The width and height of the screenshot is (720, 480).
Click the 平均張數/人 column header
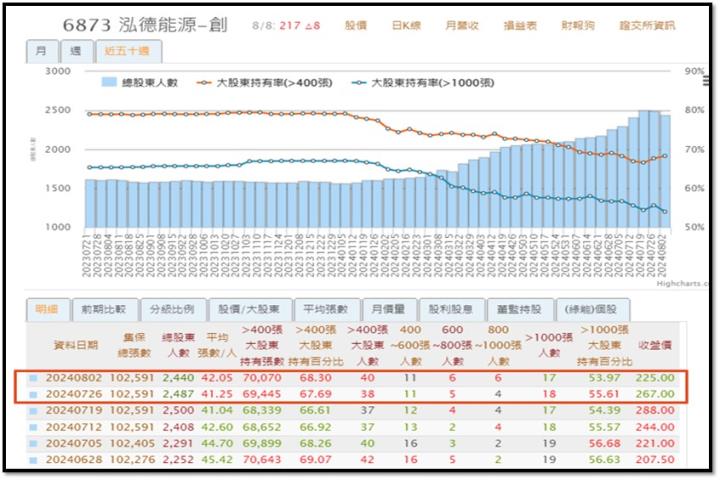pyautogui.click(x=217, y=345)
